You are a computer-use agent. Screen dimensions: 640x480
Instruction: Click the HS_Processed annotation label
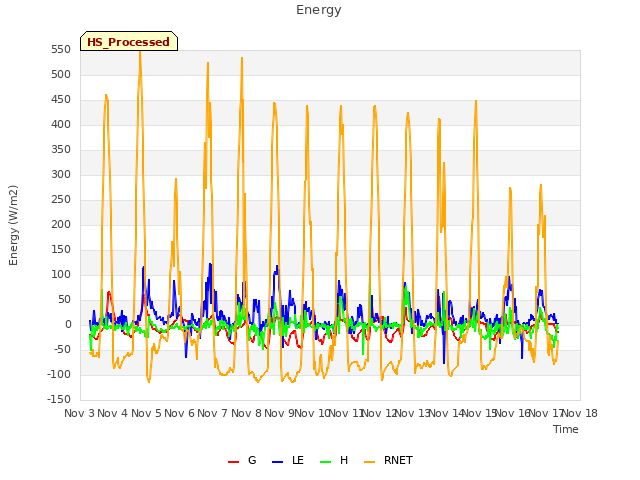click(129, 42)
